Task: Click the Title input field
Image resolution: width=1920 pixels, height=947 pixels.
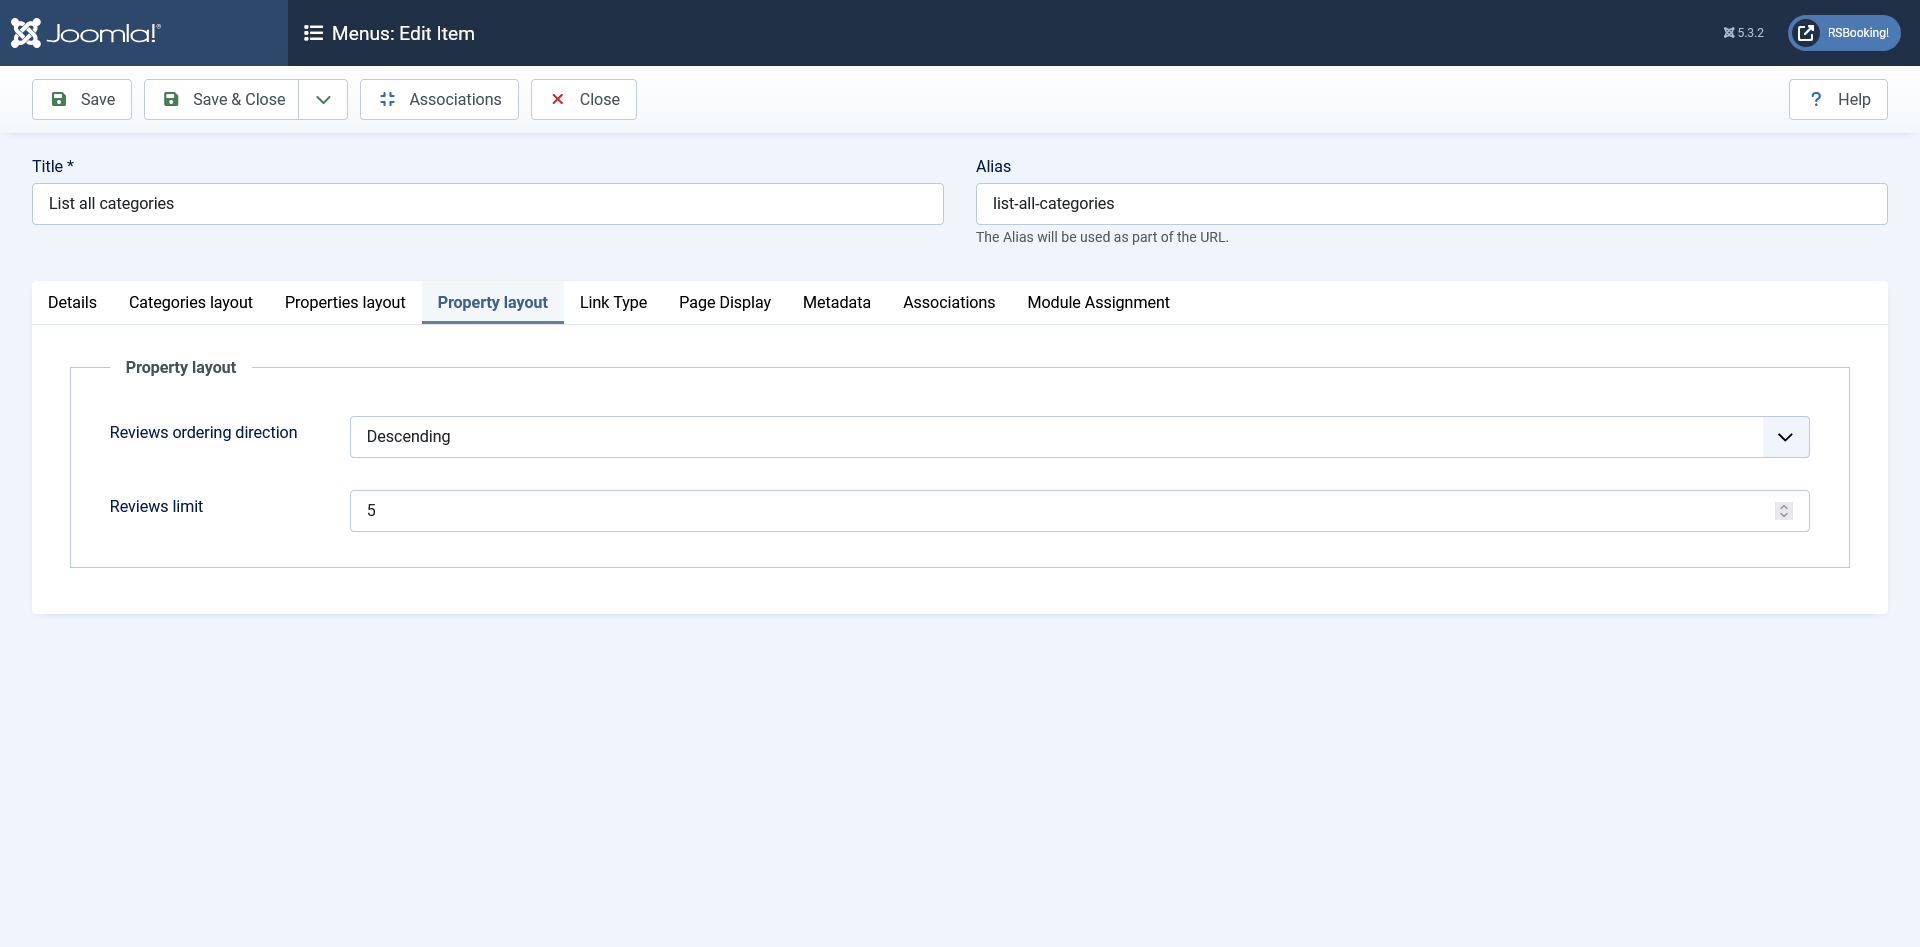Action: coord(488,204)
